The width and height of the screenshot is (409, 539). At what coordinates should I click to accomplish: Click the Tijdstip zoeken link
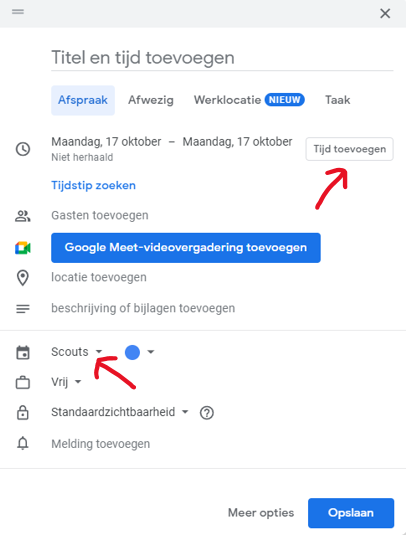(x=93, y=186)
